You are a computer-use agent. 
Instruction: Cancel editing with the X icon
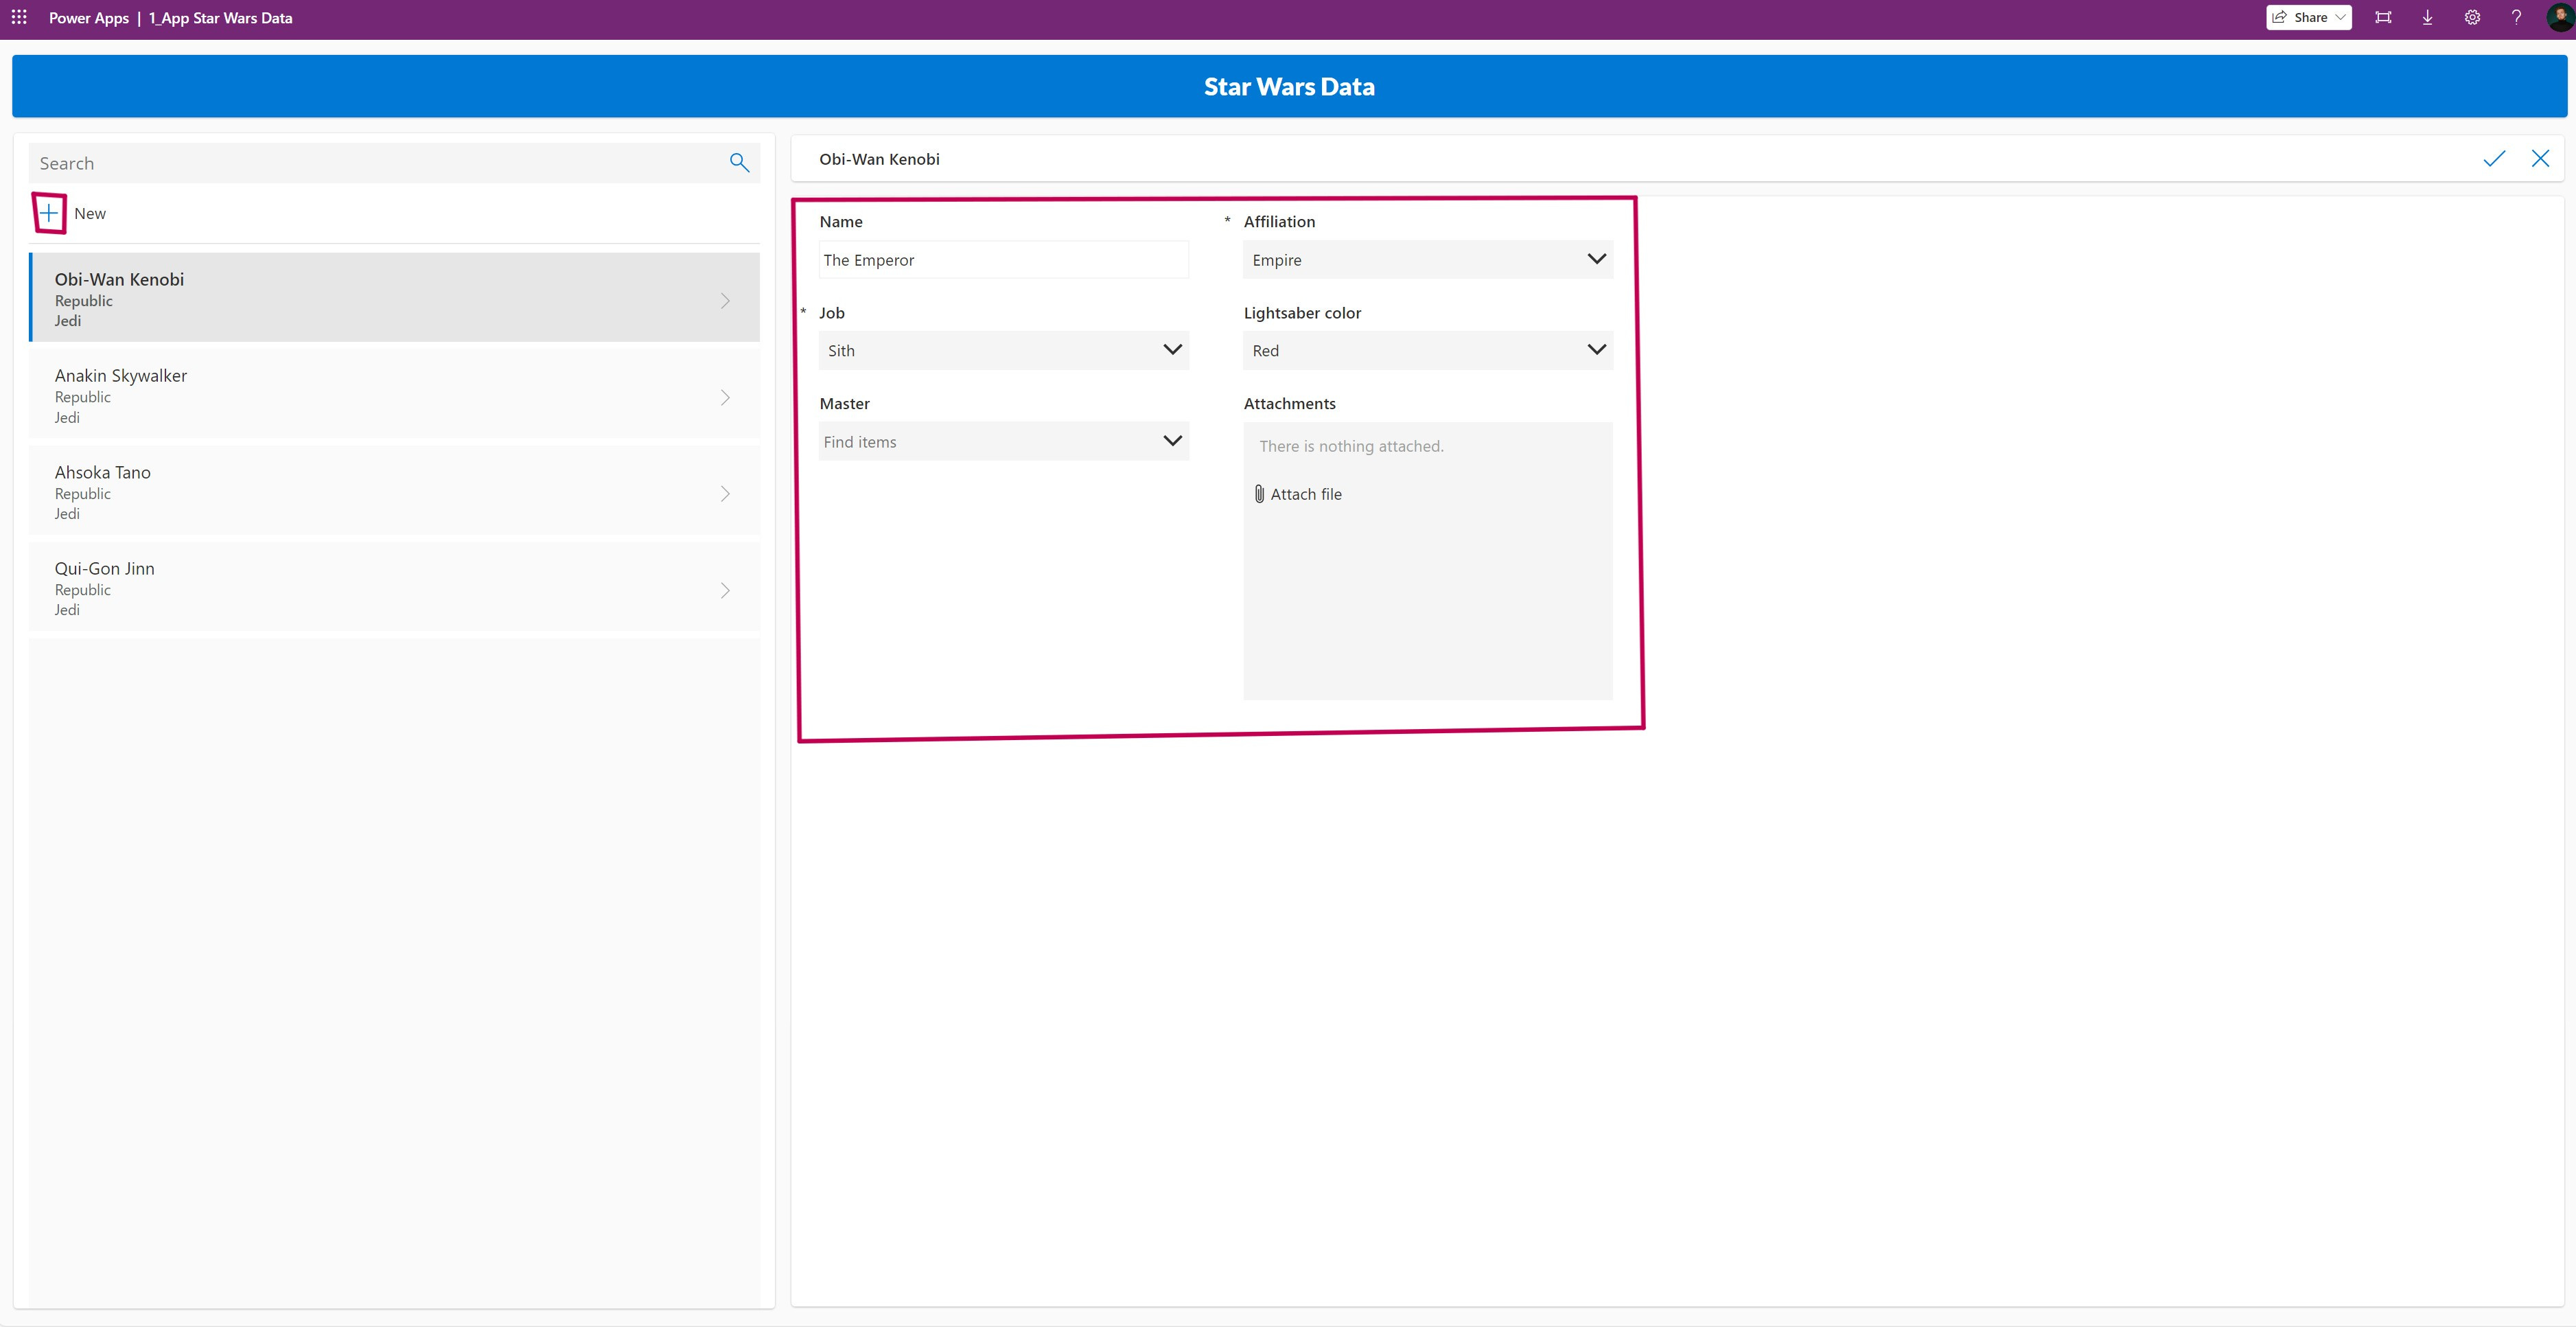pos(2540,159)
